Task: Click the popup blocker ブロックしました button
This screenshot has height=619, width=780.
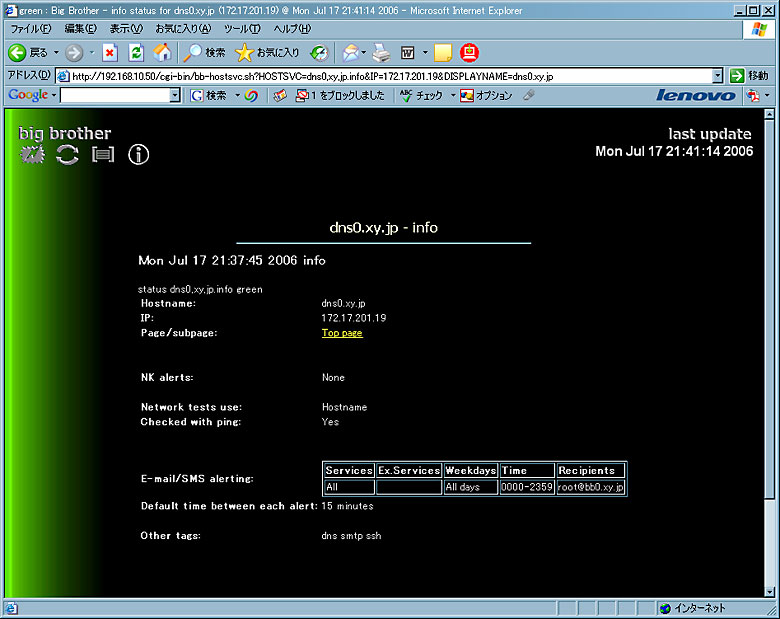Action: 339,96
